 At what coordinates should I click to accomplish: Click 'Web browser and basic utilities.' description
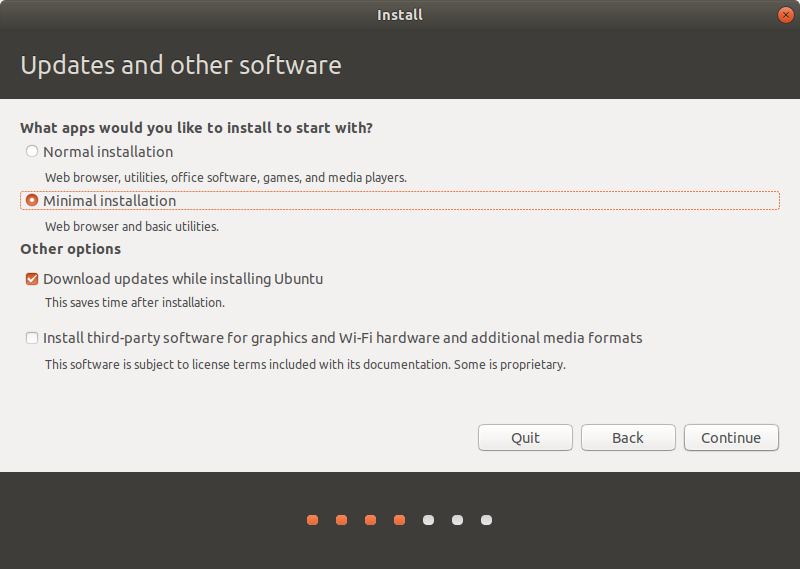(x=132, y=227)
